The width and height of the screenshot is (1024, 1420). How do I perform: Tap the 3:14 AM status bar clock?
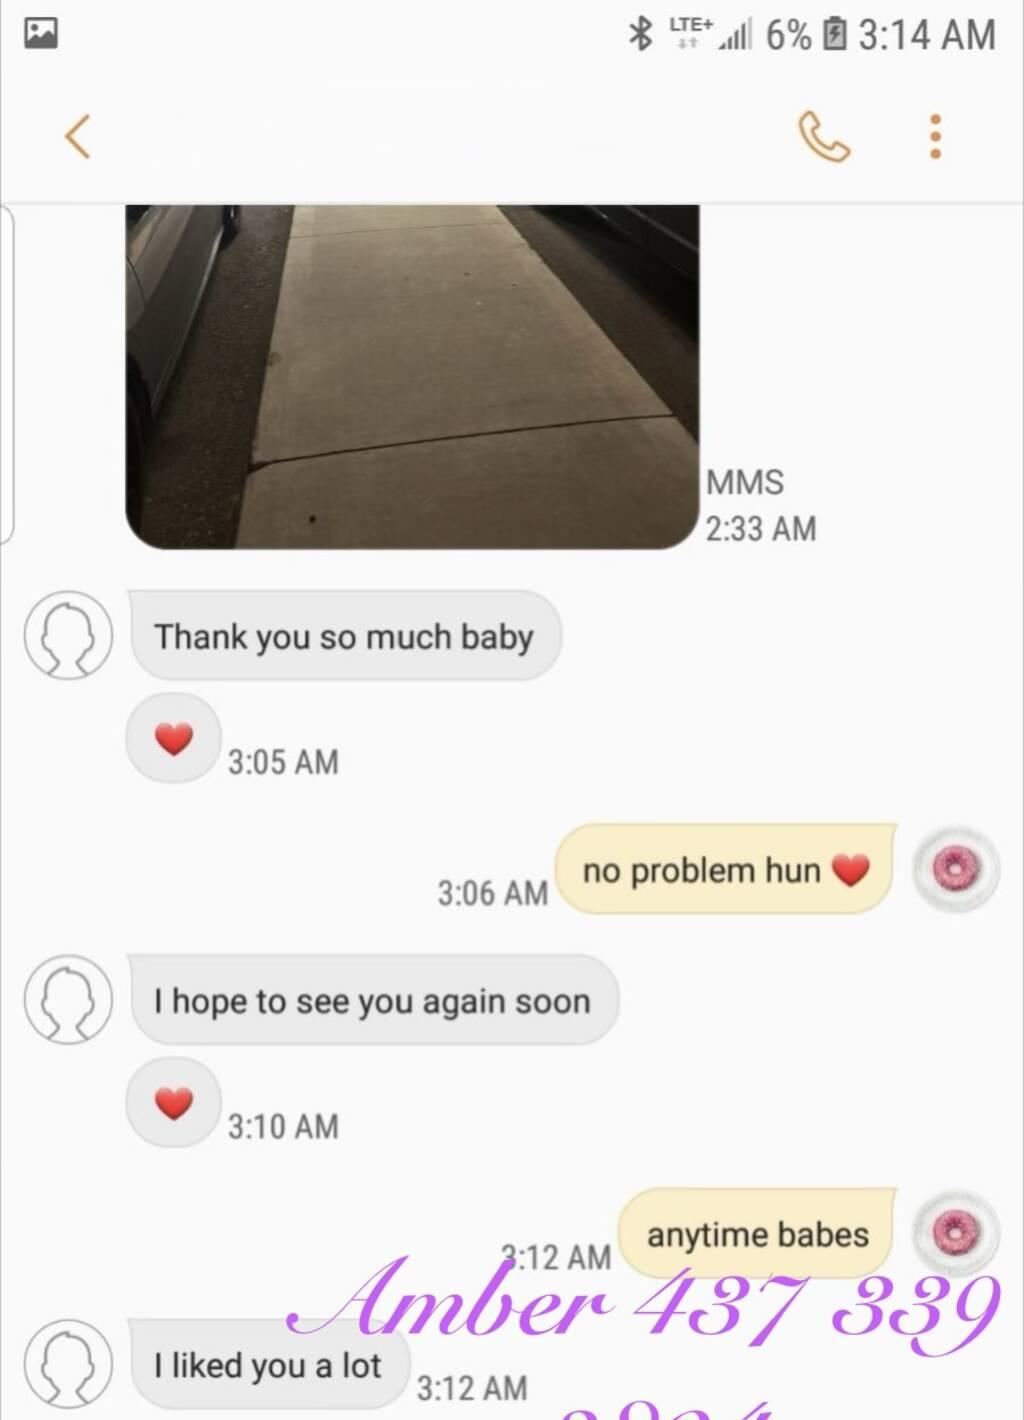point(927,35)
